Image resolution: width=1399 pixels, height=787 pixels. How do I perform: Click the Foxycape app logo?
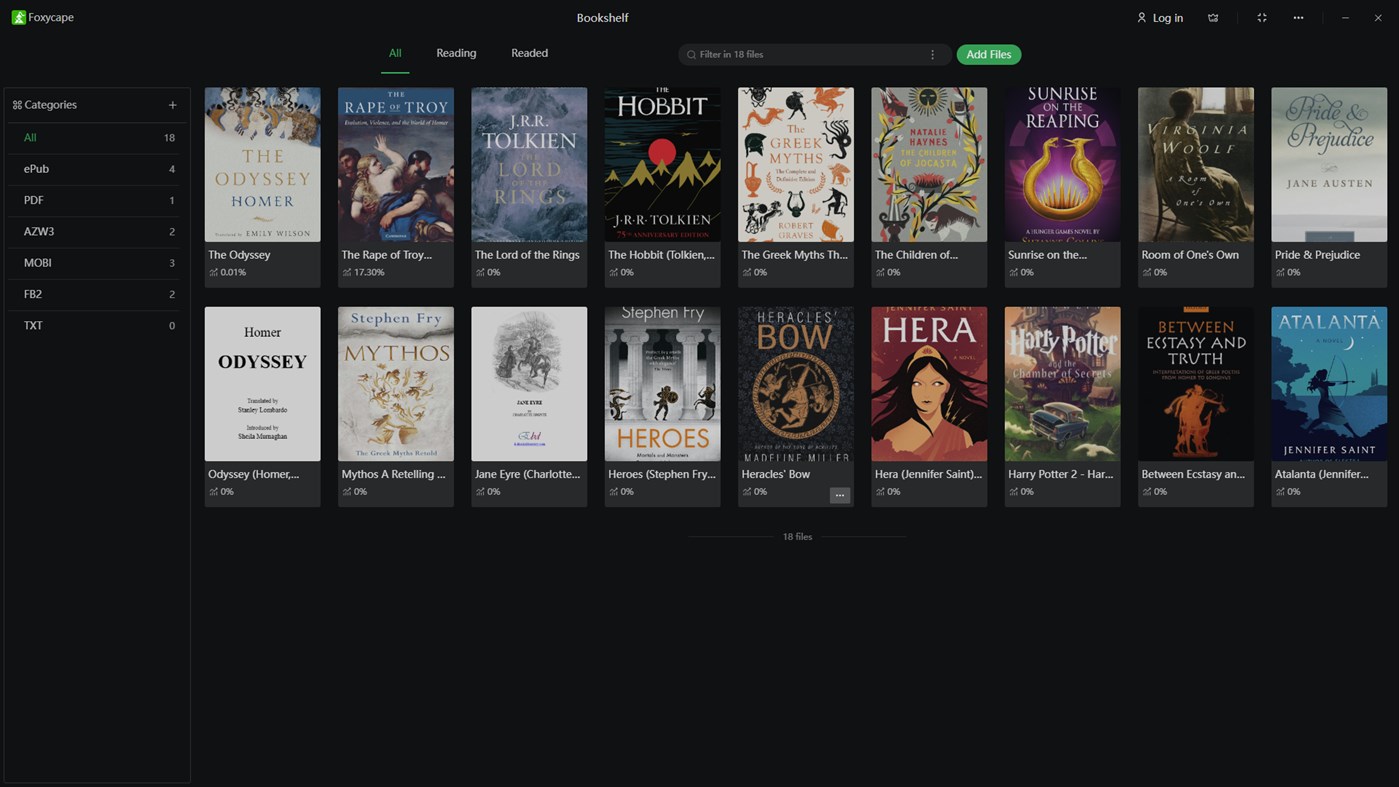click(x=18, y=17)
